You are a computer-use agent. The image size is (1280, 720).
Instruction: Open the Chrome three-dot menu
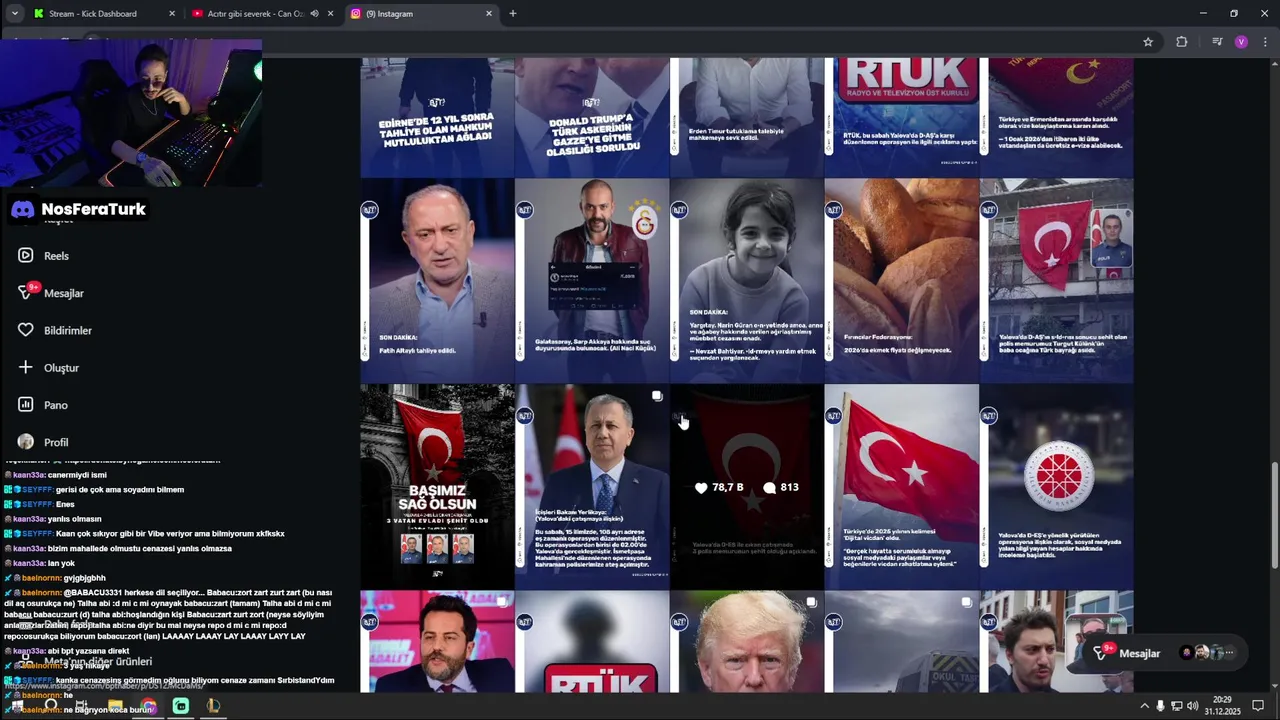[x=1265, y=42]
